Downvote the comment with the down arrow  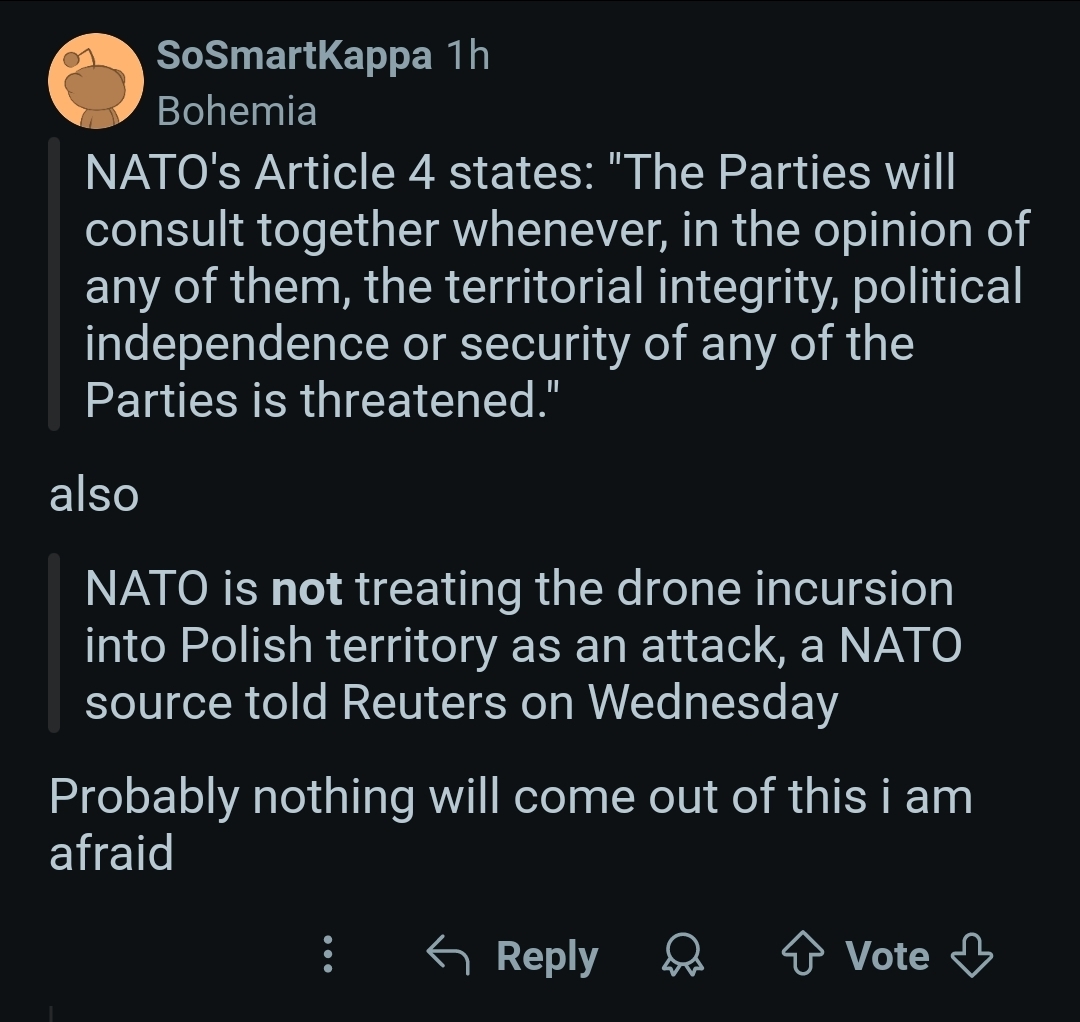(971, 956)
